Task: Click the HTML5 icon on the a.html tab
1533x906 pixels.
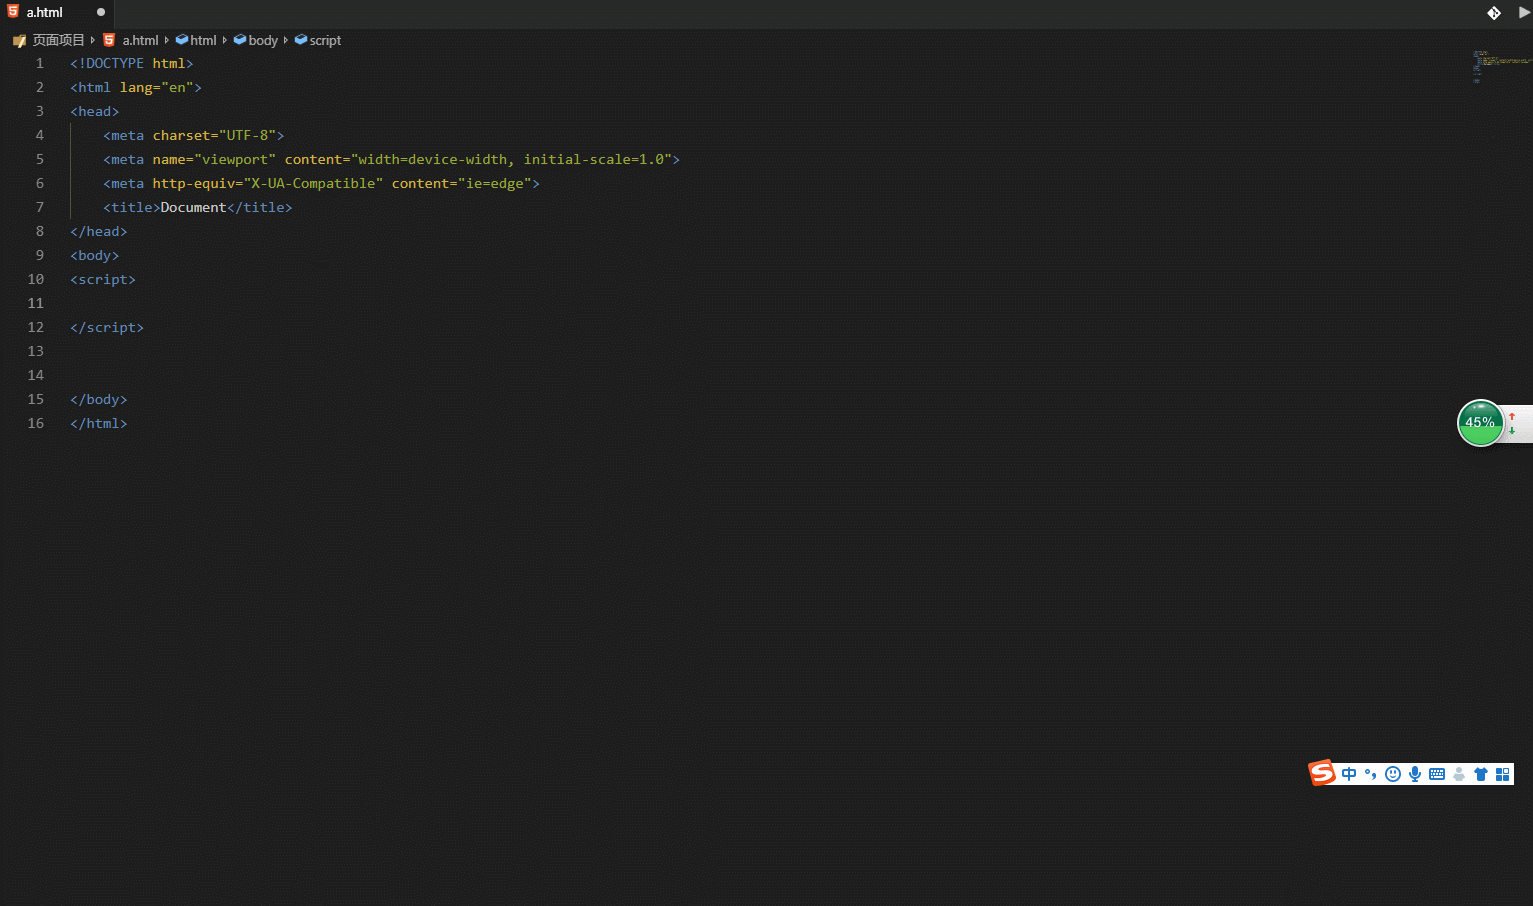Action: tap(13, 12)
